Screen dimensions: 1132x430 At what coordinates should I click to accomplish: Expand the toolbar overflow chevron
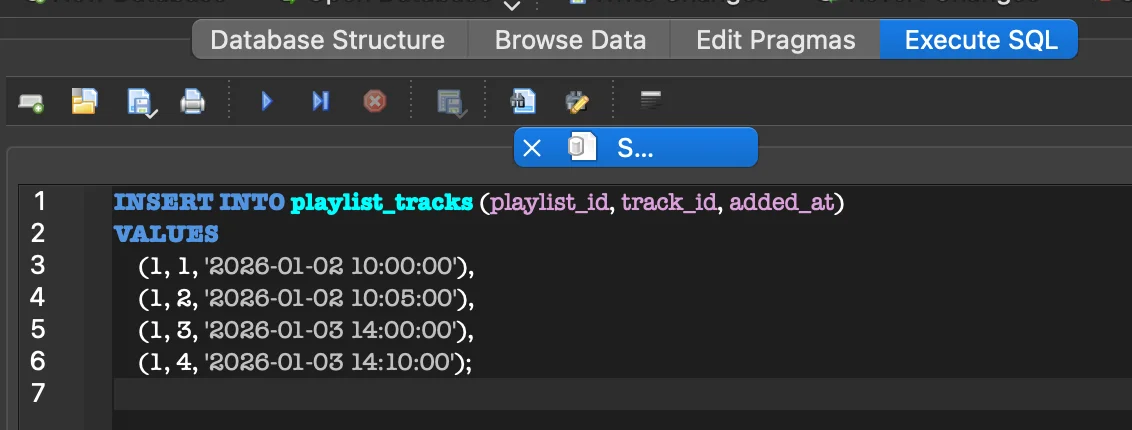click(x=512, y=6)
